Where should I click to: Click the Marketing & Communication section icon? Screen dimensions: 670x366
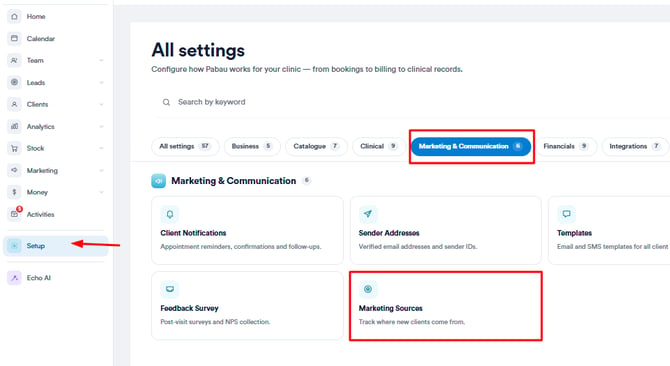coord(159,181)
